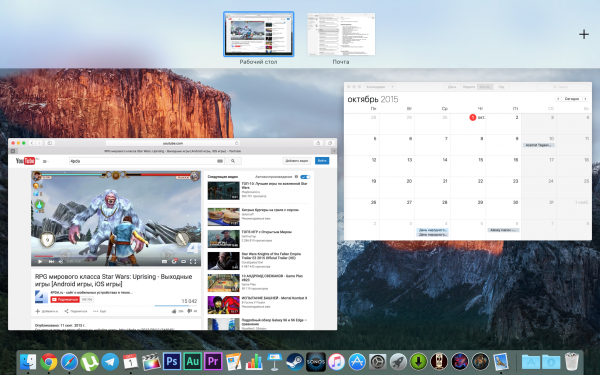
Task: Focus the YouTube search field
Action: [147, 161]
